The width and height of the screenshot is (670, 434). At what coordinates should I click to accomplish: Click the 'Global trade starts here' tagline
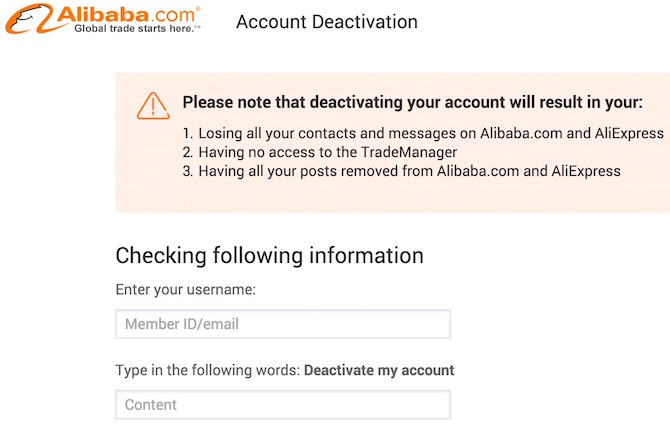click(x=137, y=29)
